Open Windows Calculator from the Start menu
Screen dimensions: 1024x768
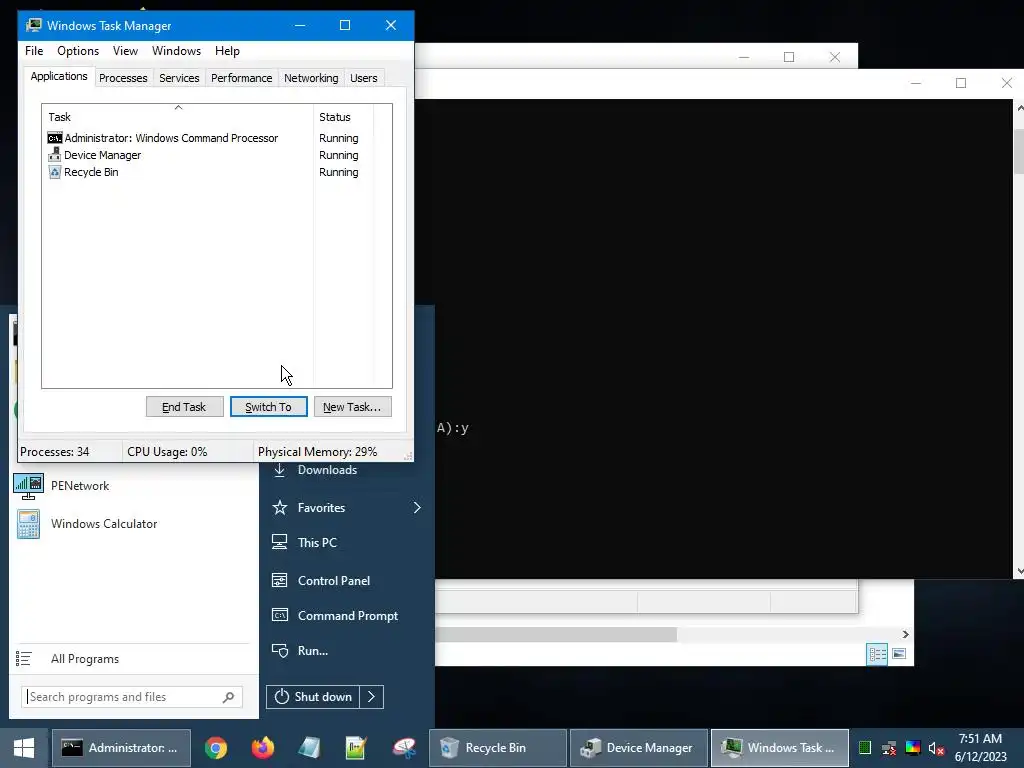tap(134, 524)
